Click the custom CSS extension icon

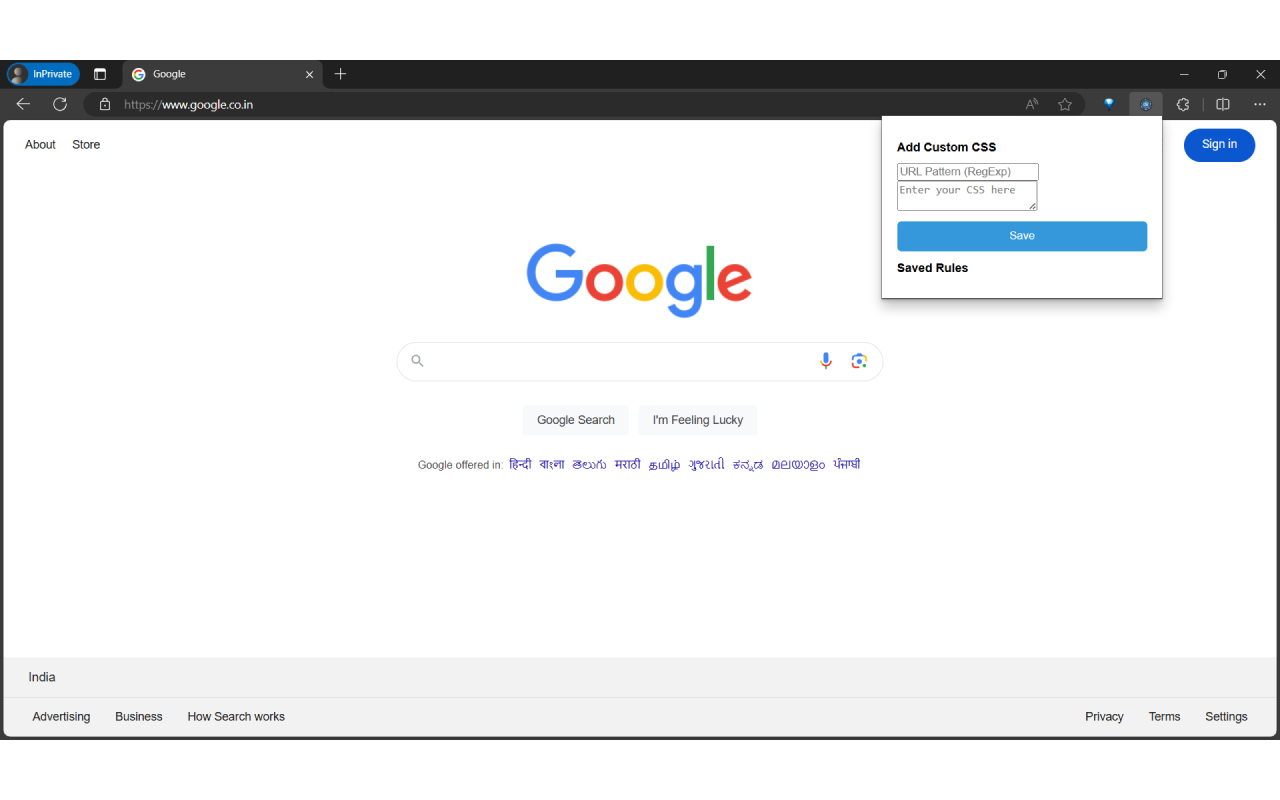[x=1146, y=104]
